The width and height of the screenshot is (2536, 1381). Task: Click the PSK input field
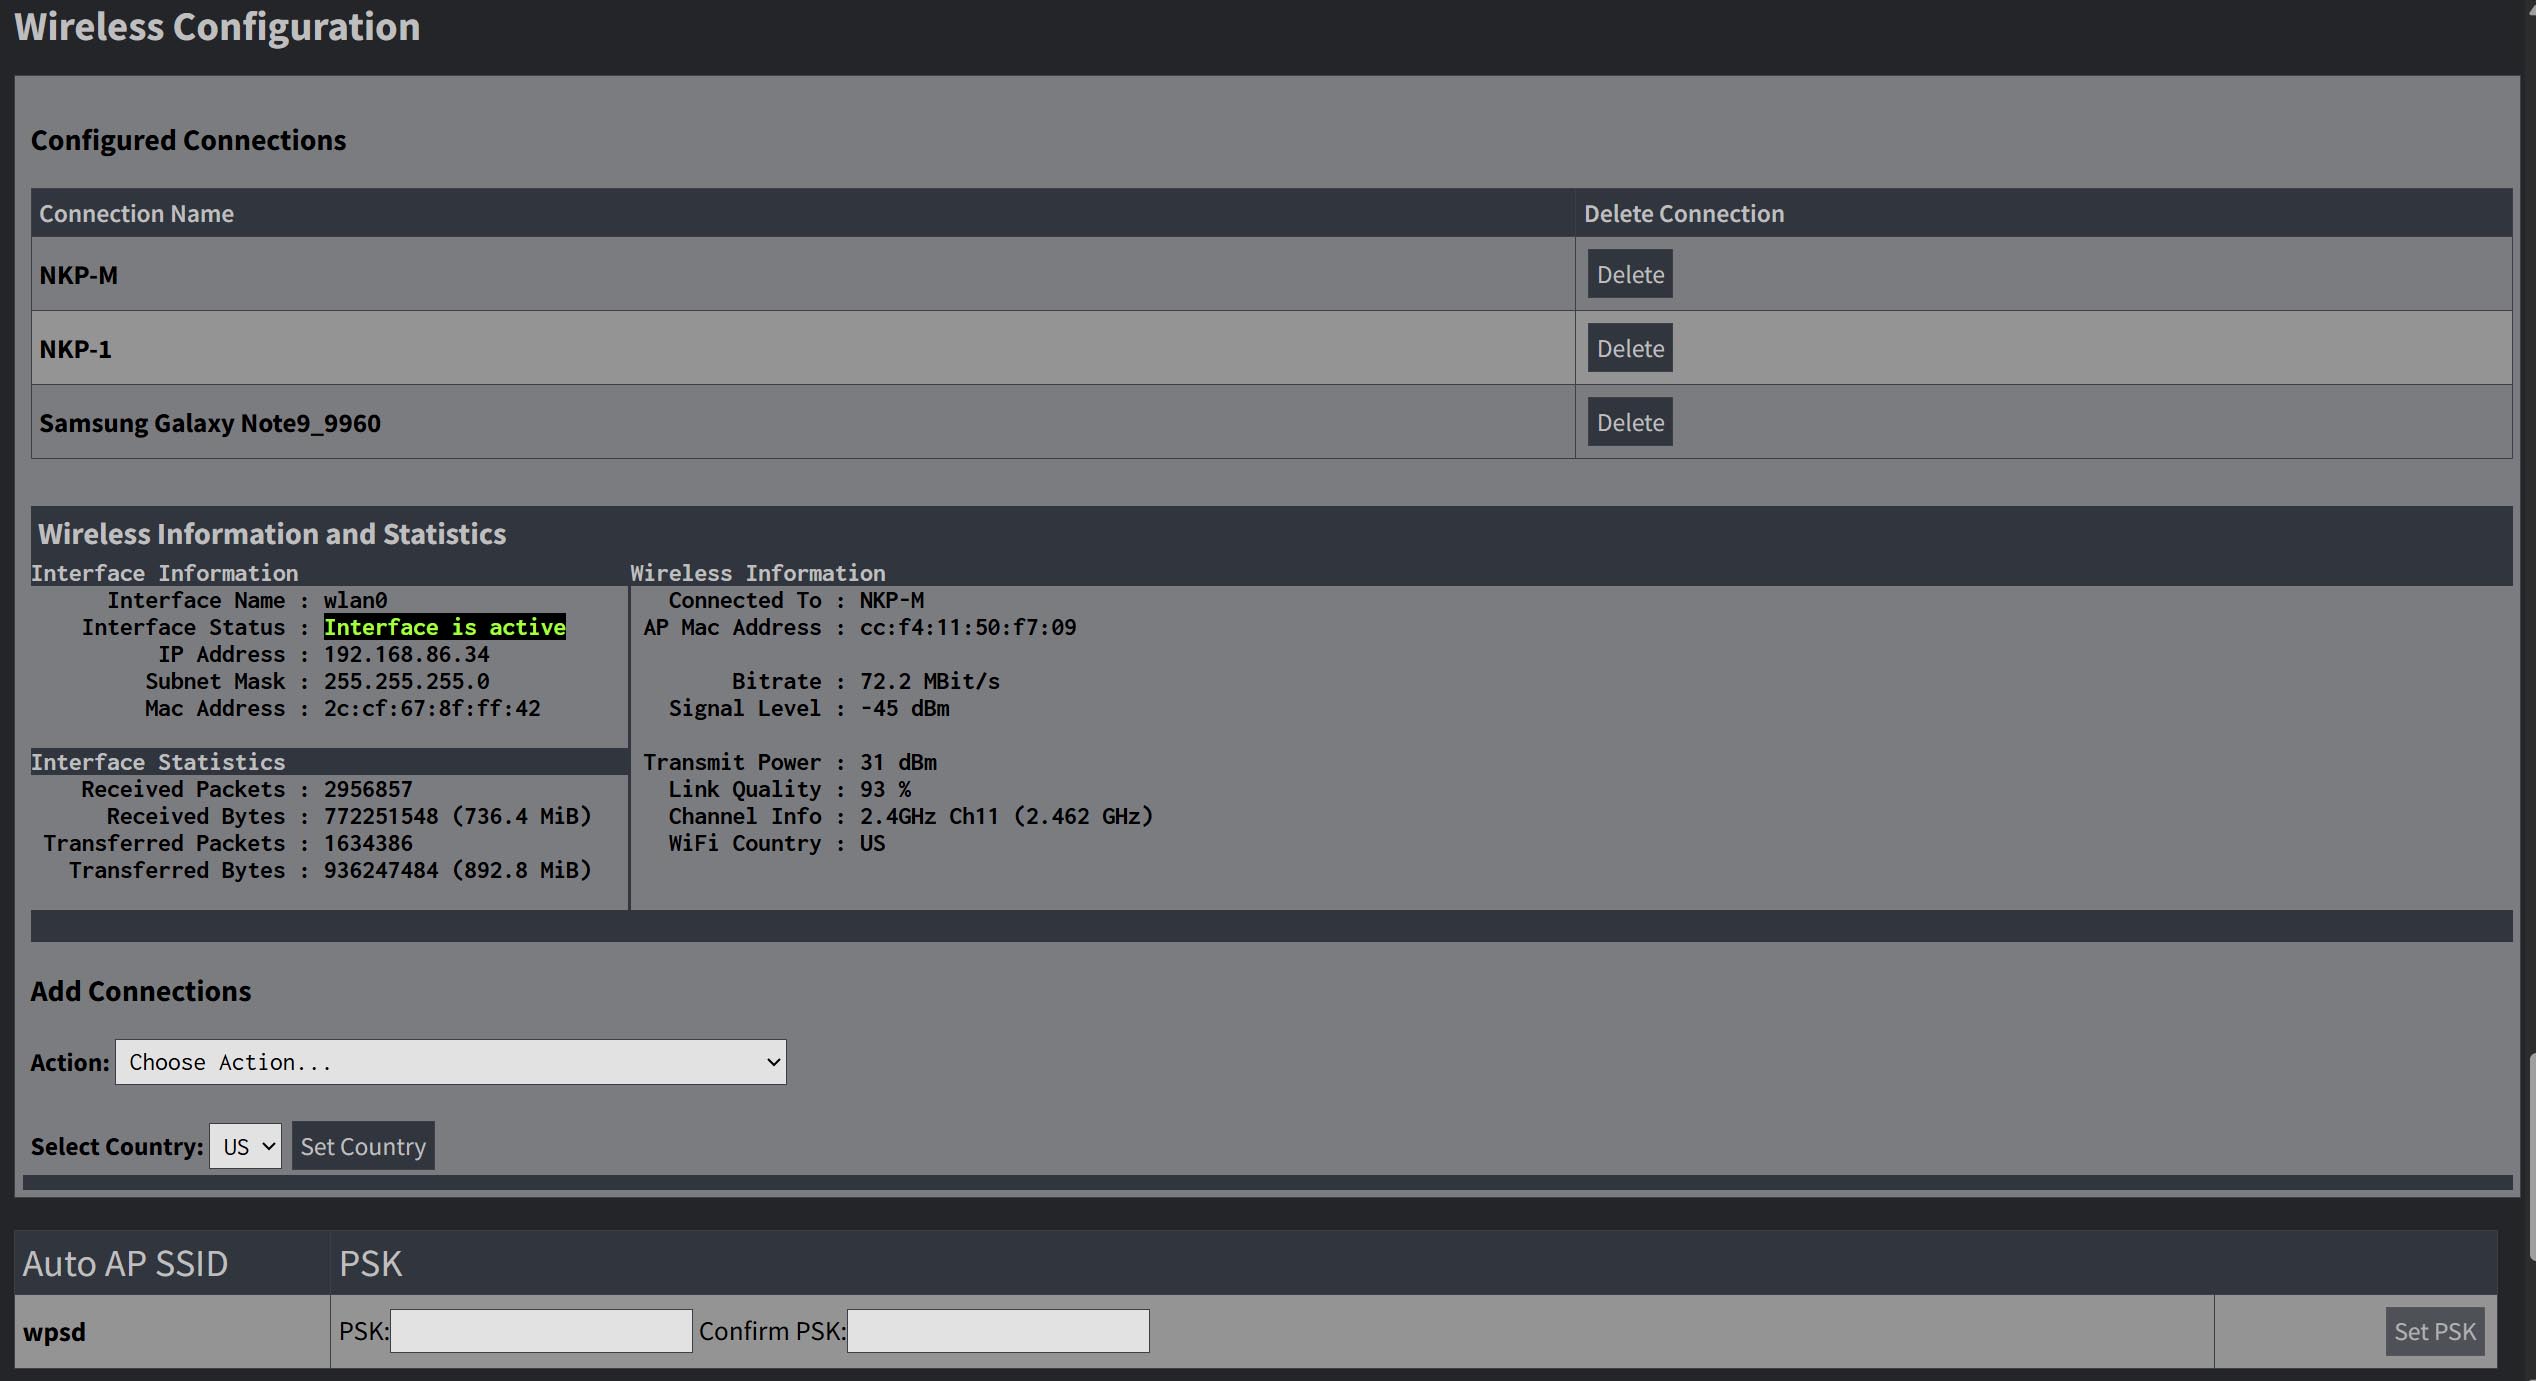(540, 1331)
